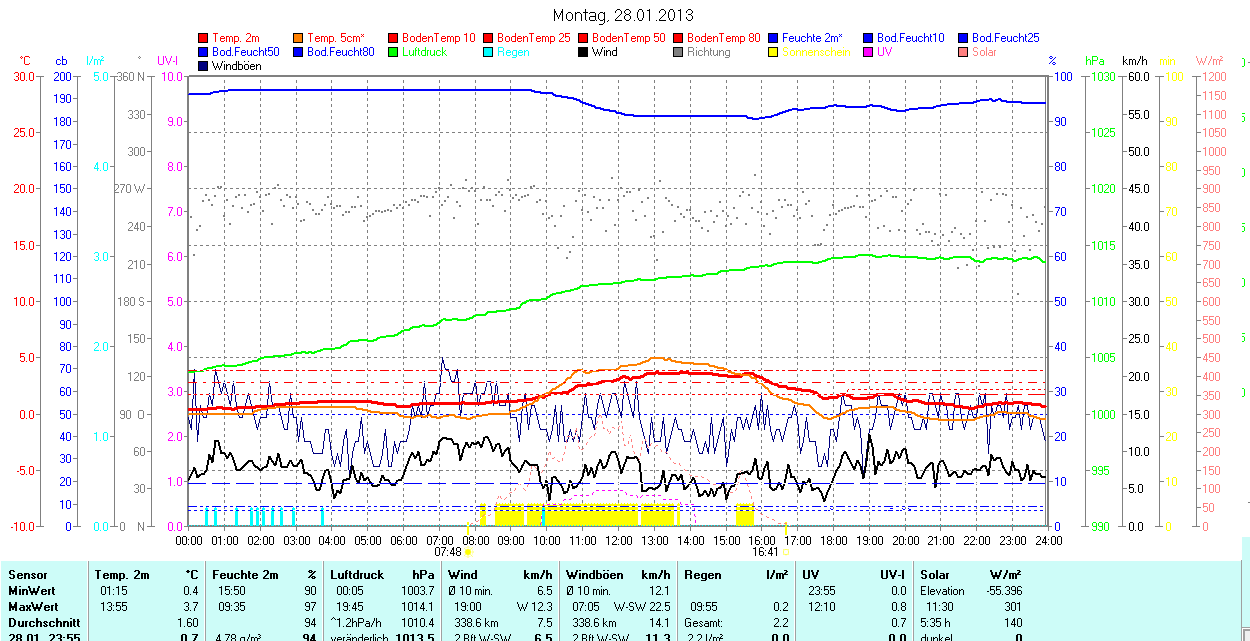The image size is (1250, 641).
Task: Click the BodenTemp 50 legend label
Action: (626, 38)
